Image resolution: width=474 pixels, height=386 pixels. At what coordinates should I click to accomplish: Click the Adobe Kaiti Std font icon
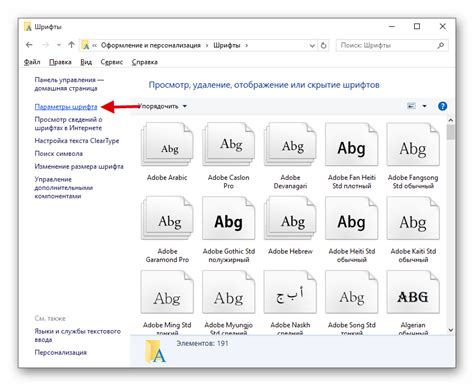[413, 218]
